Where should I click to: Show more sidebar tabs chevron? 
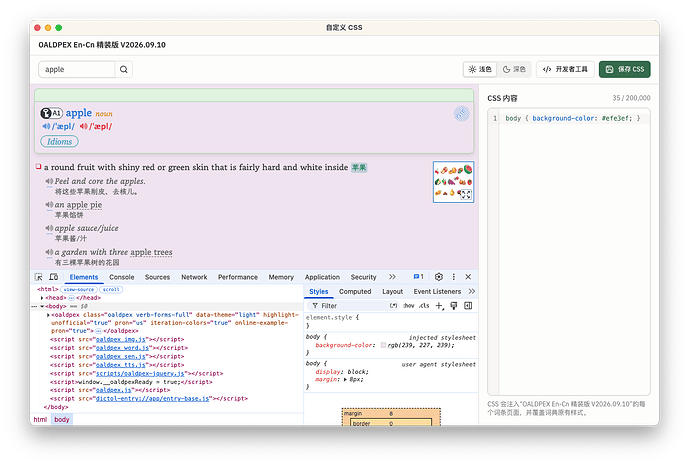pyautogui.click(x=471, y=291)
